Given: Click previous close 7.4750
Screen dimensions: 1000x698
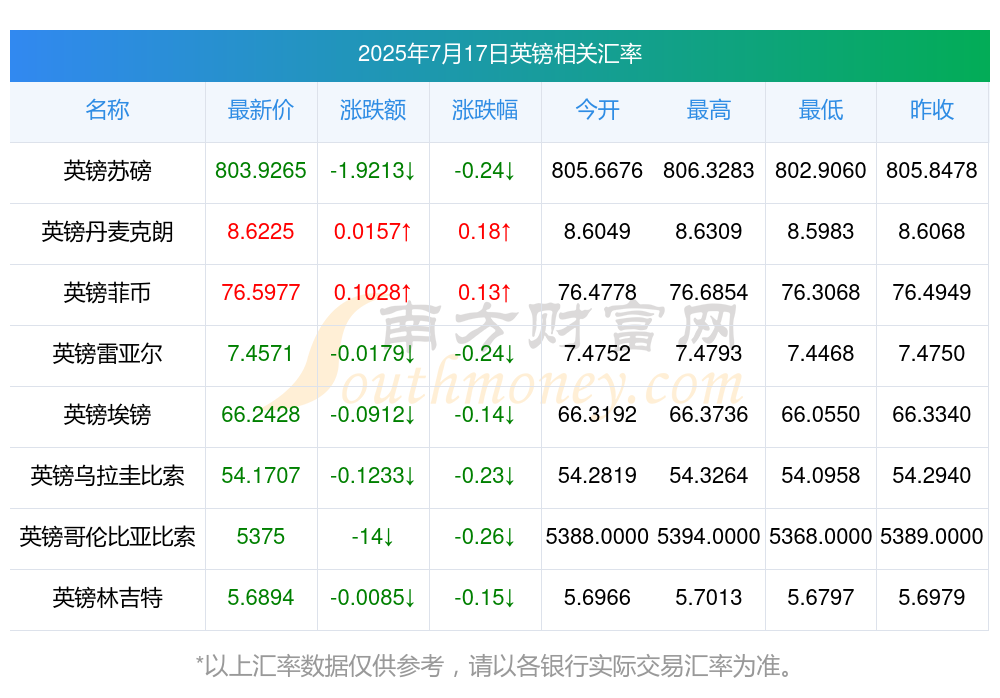Looking at the screenshot, I should [x=932, y=353].
